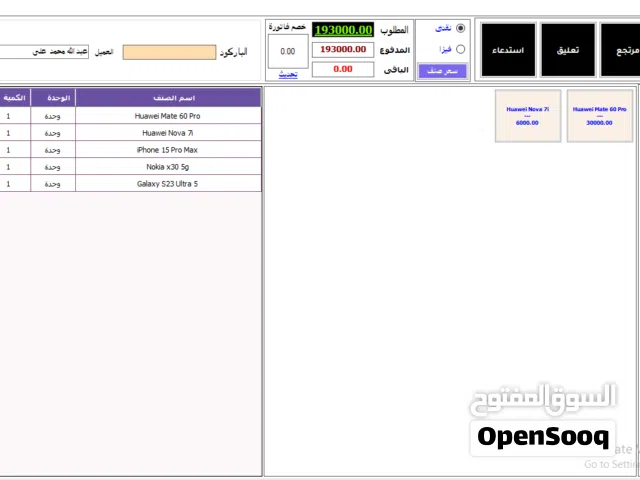Click the الباركود barcode input field
This screenshot has width=640, height=480.
(169, 52)
